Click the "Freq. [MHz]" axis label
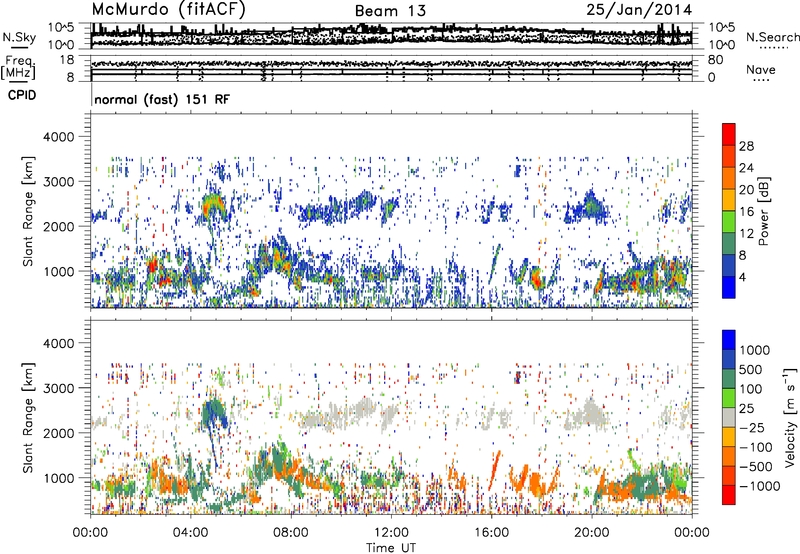This screenshot has width=800, height=554. 18,68
